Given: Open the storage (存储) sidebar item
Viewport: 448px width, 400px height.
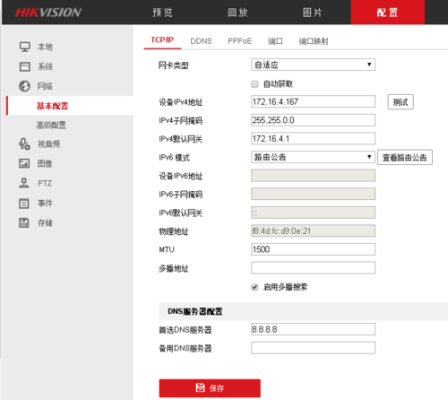Looking at the screenshot, I should (x=45, y=223).
